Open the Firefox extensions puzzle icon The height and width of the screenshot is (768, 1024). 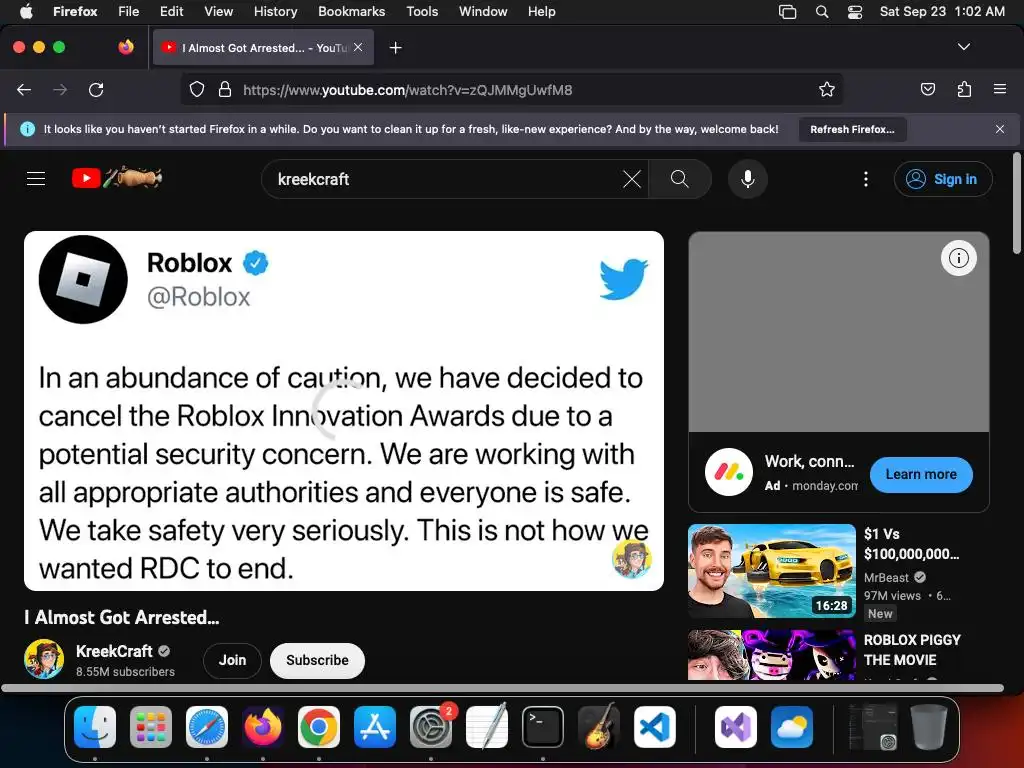pyautogui.click(x=964, y=89)
